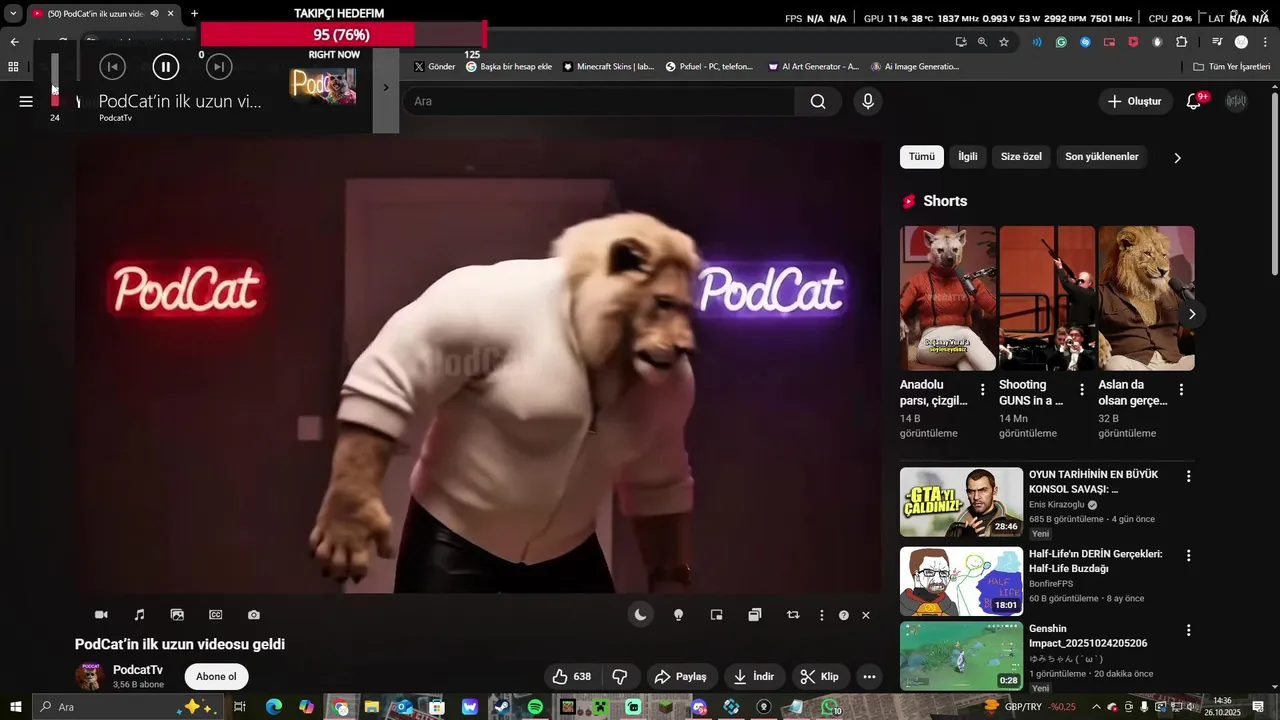This screenshot has height=720, width=1280.
Task: Open the AI Art Generator bookmark
Action: coord(813,67)
